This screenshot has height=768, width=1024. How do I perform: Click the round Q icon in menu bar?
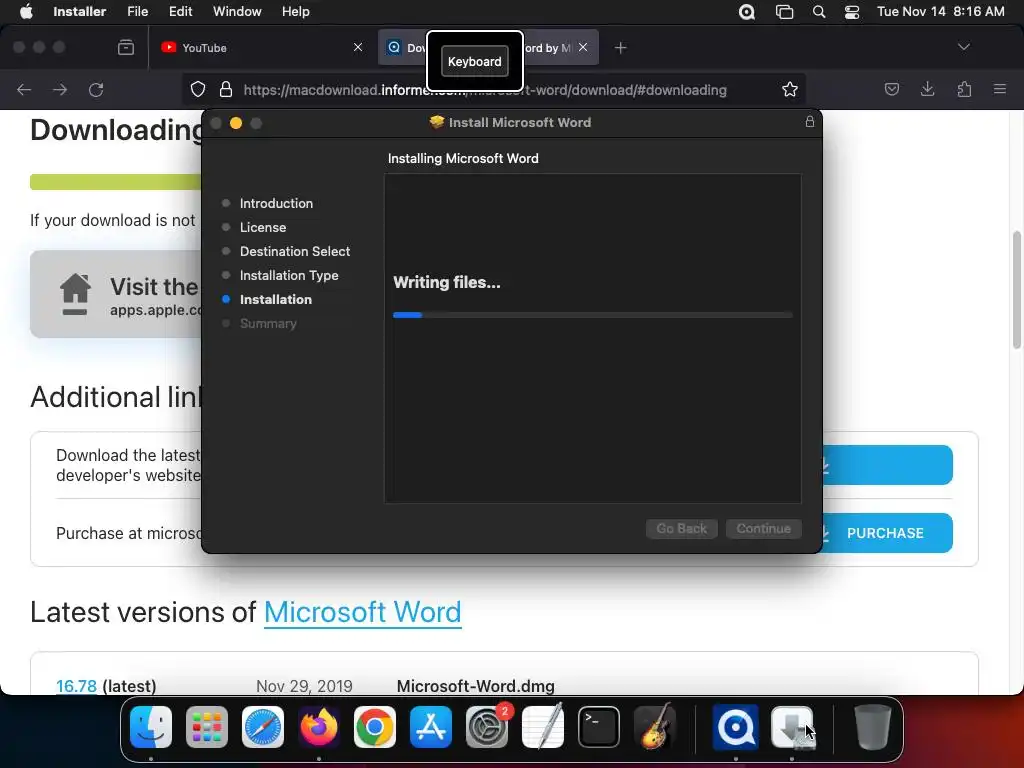[746, 12]
